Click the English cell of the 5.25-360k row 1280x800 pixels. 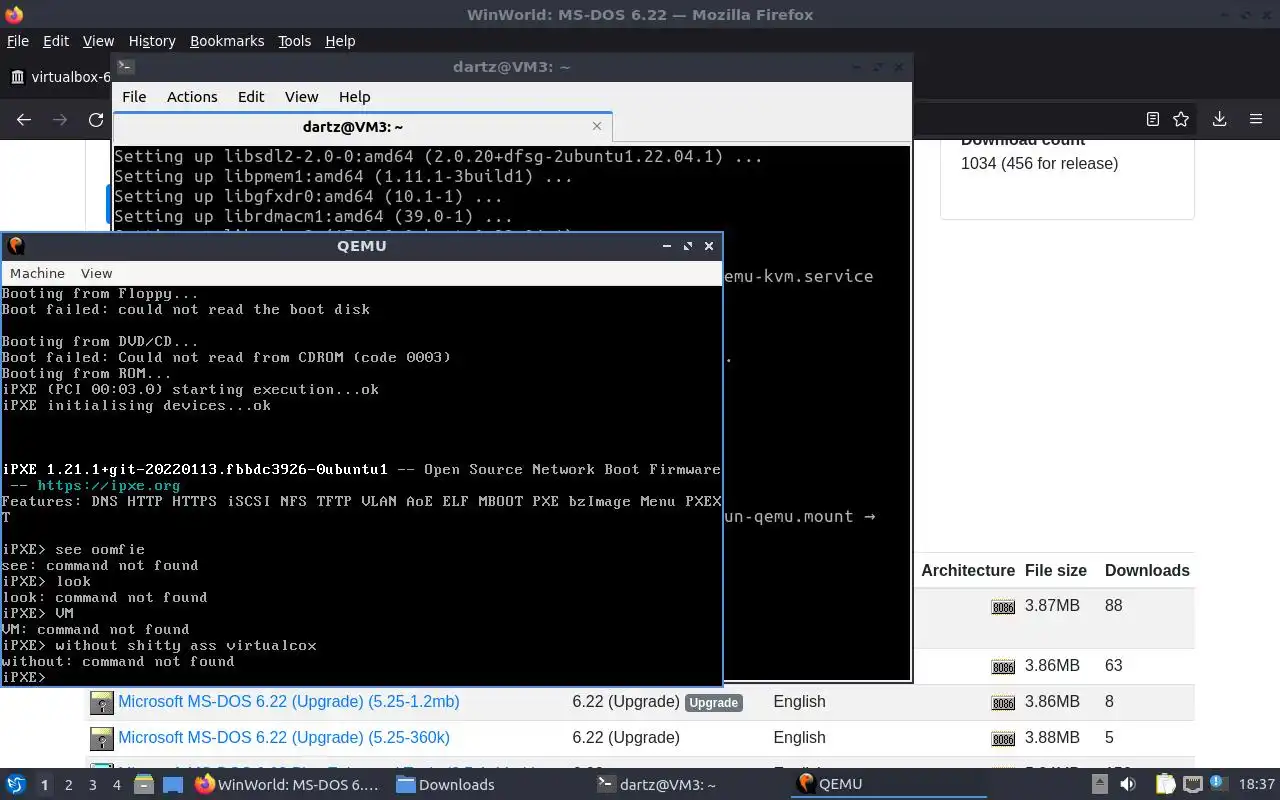coord(799,738)
